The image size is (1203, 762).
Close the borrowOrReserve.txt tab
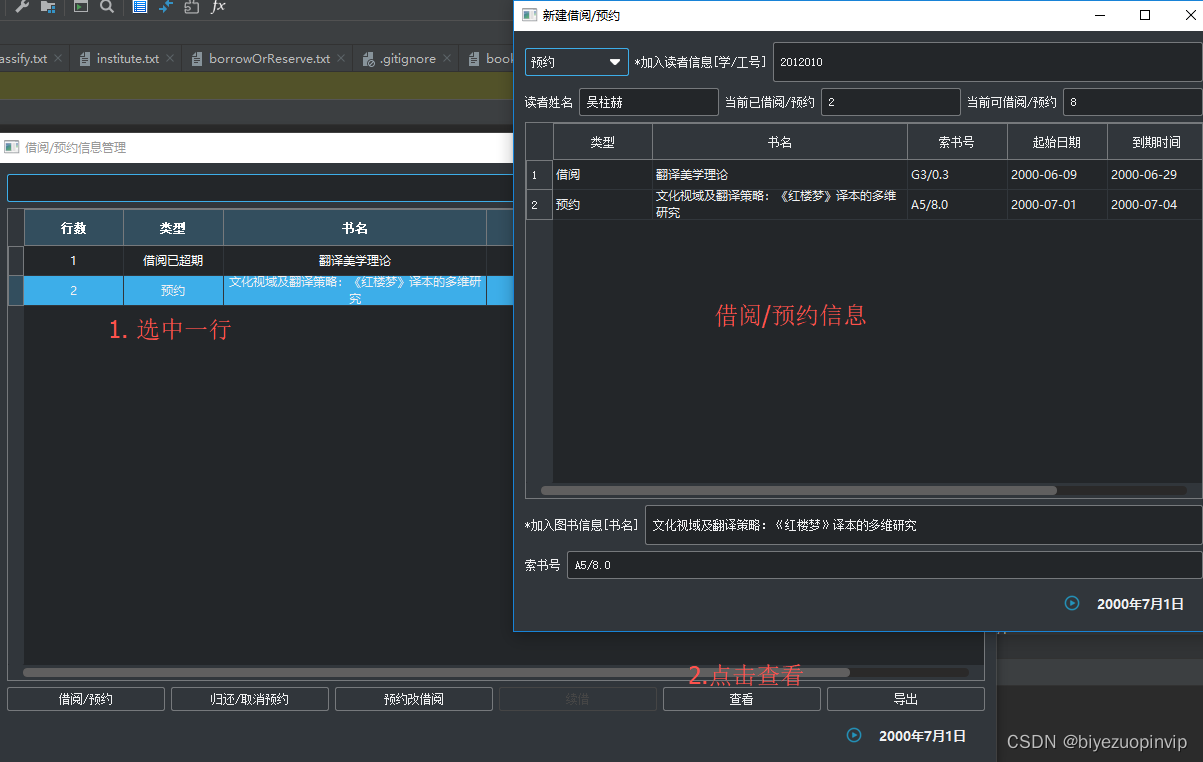coord(341,59)
